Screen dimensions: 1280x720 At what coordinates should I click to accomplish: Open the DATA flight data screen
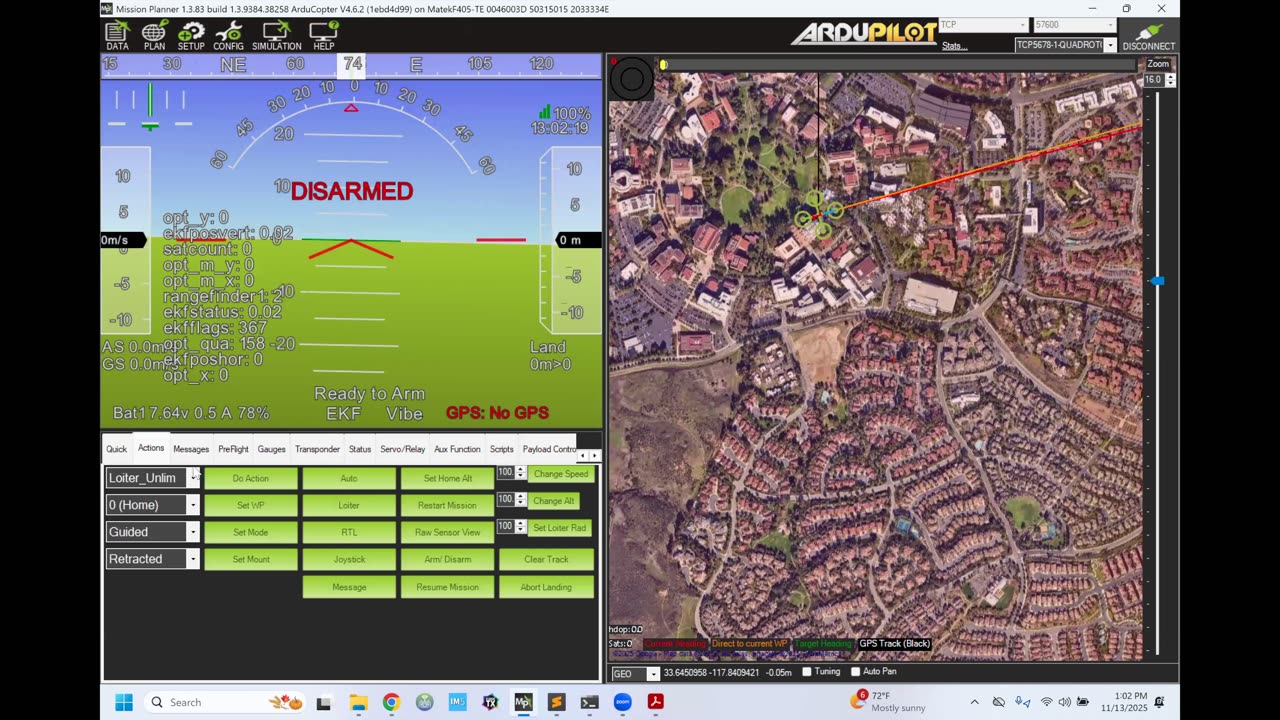point(118,36)
